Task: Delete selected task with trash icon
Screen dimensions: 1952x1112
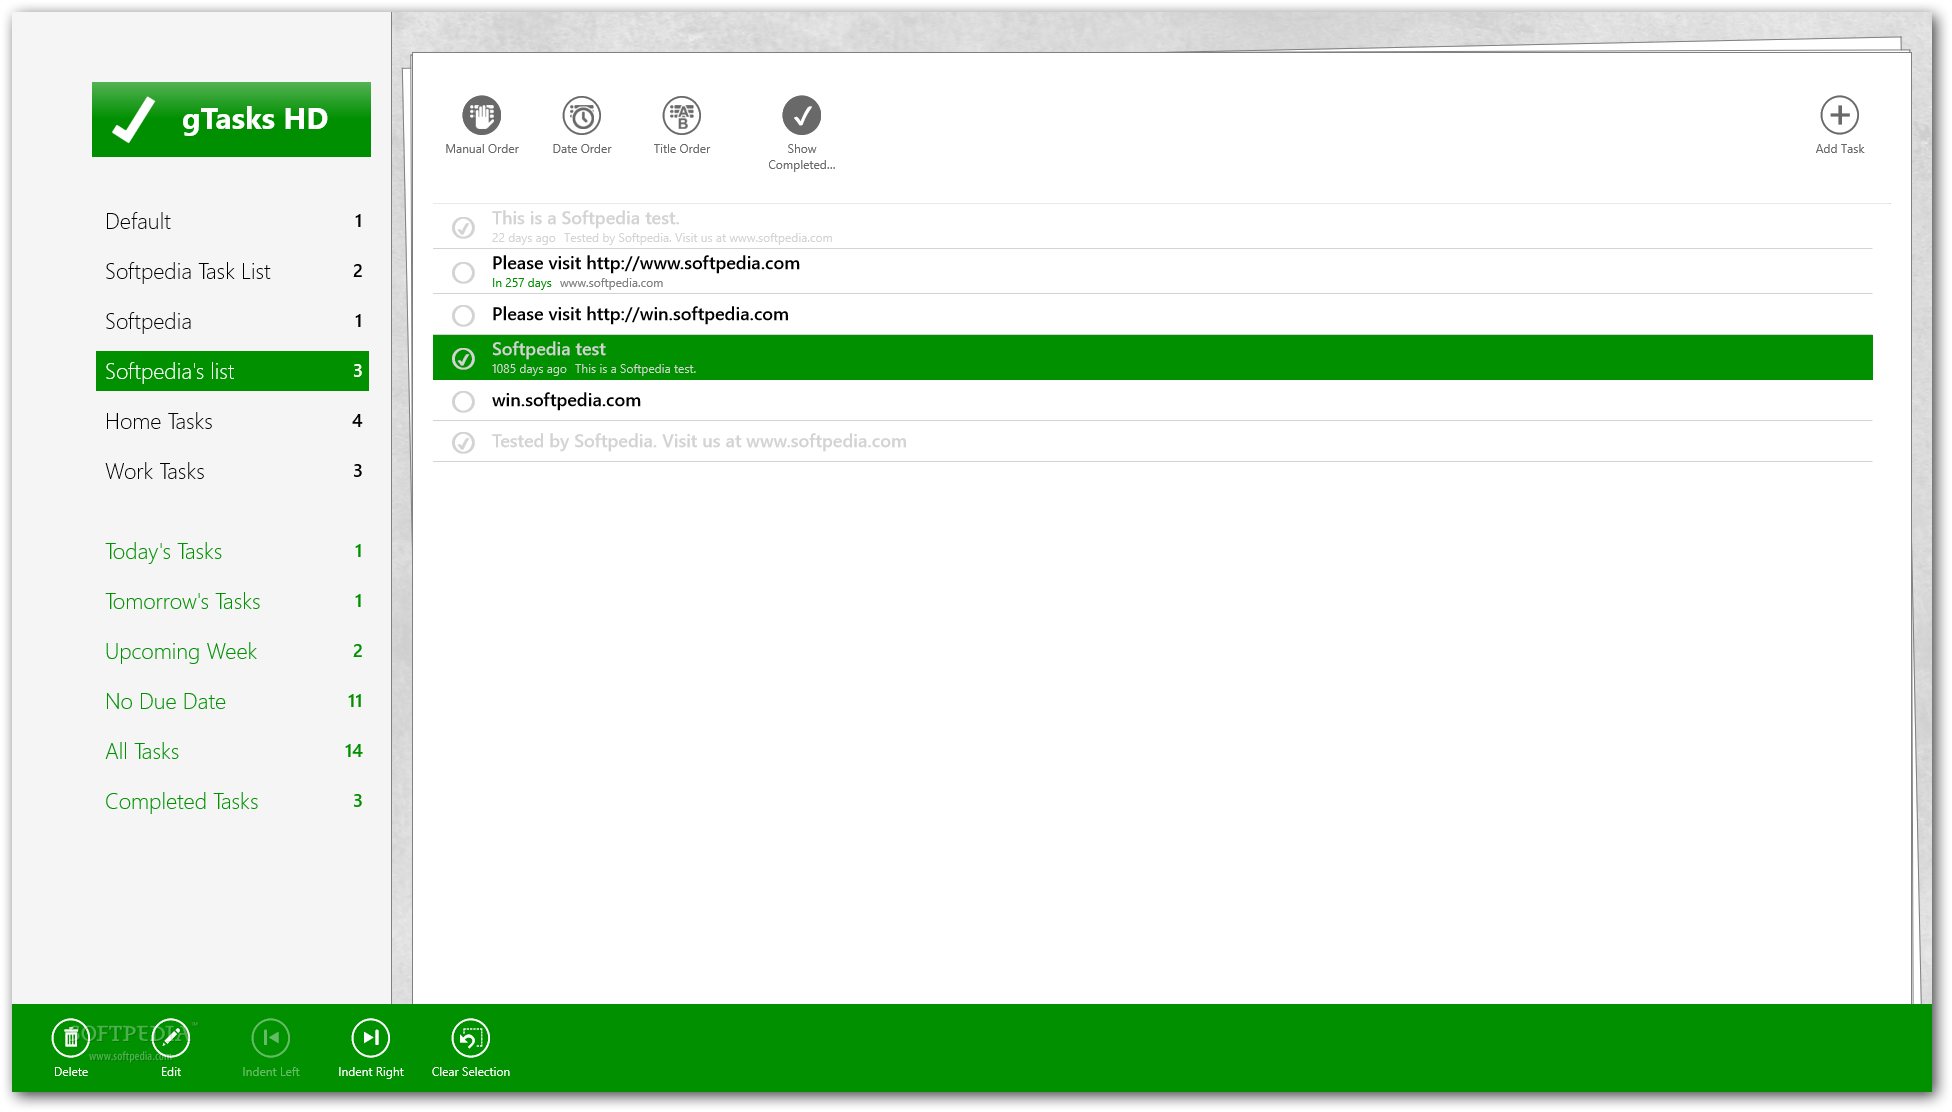Action: point(70,1038)
